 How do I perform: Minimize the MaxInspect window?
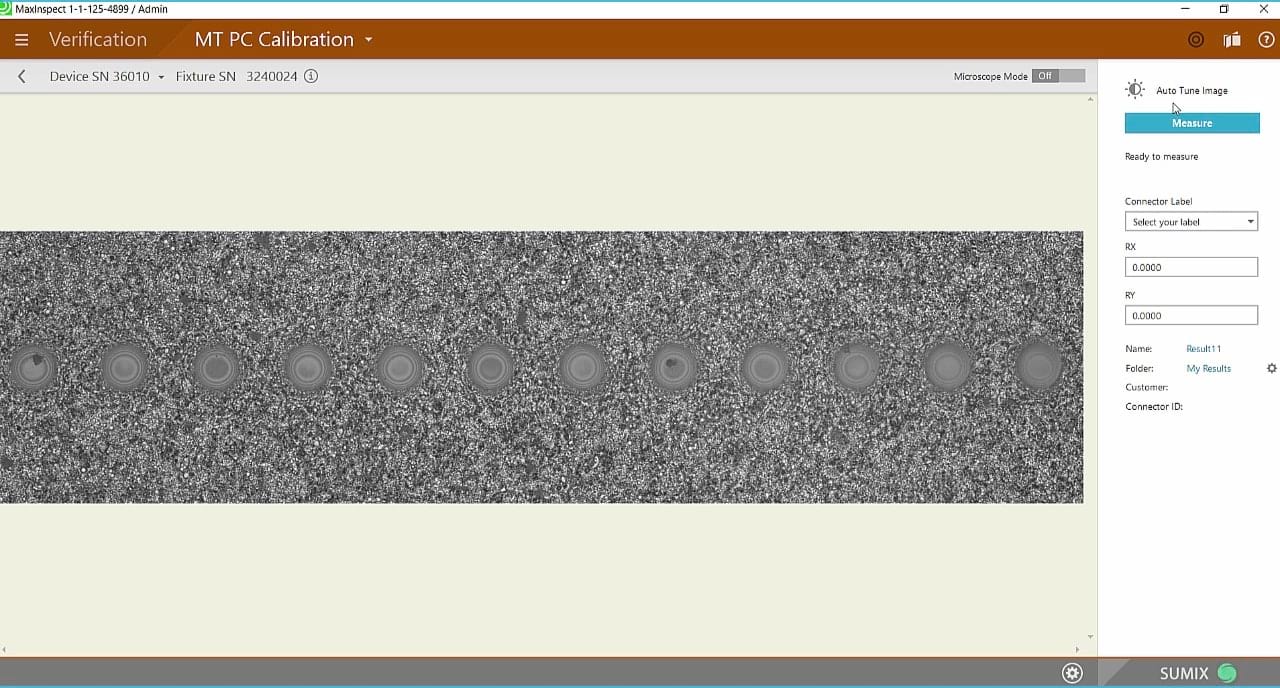click(x=1185, y=8)
